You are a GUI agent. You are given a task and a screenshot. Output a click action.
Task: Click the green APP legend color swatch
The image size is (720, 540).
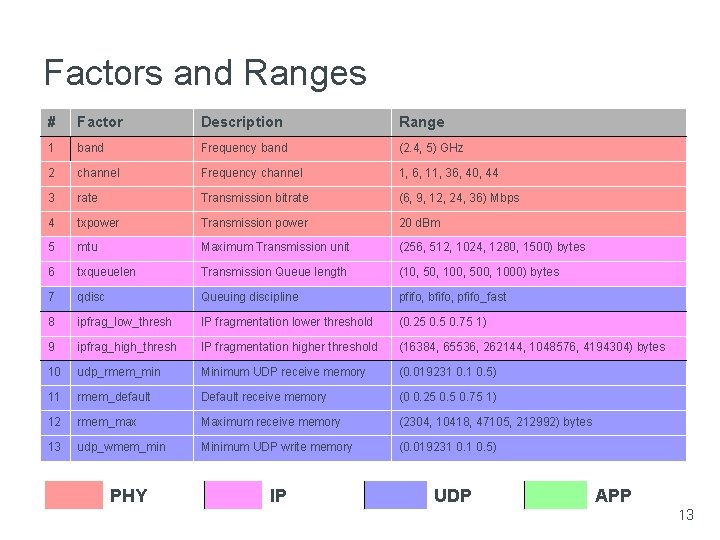[556, 495]
